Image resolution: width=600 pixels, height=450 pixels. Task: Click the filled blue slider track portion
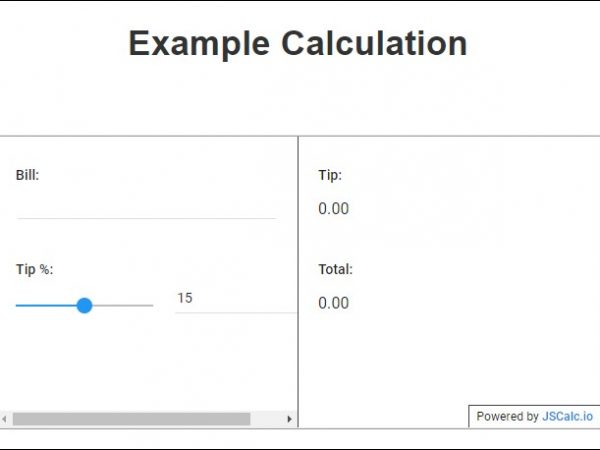[x=45, y=305]
